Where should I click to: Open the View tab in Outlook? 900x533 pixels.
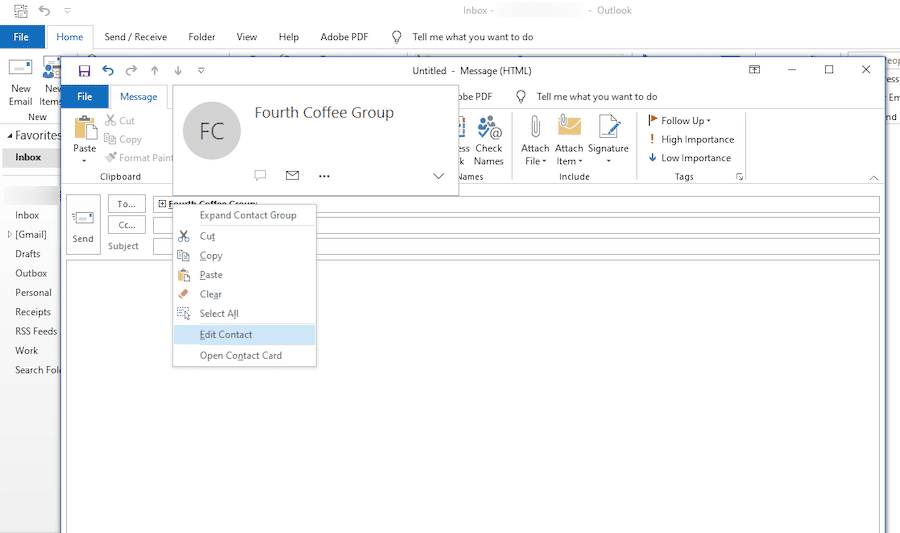[247, 37]
